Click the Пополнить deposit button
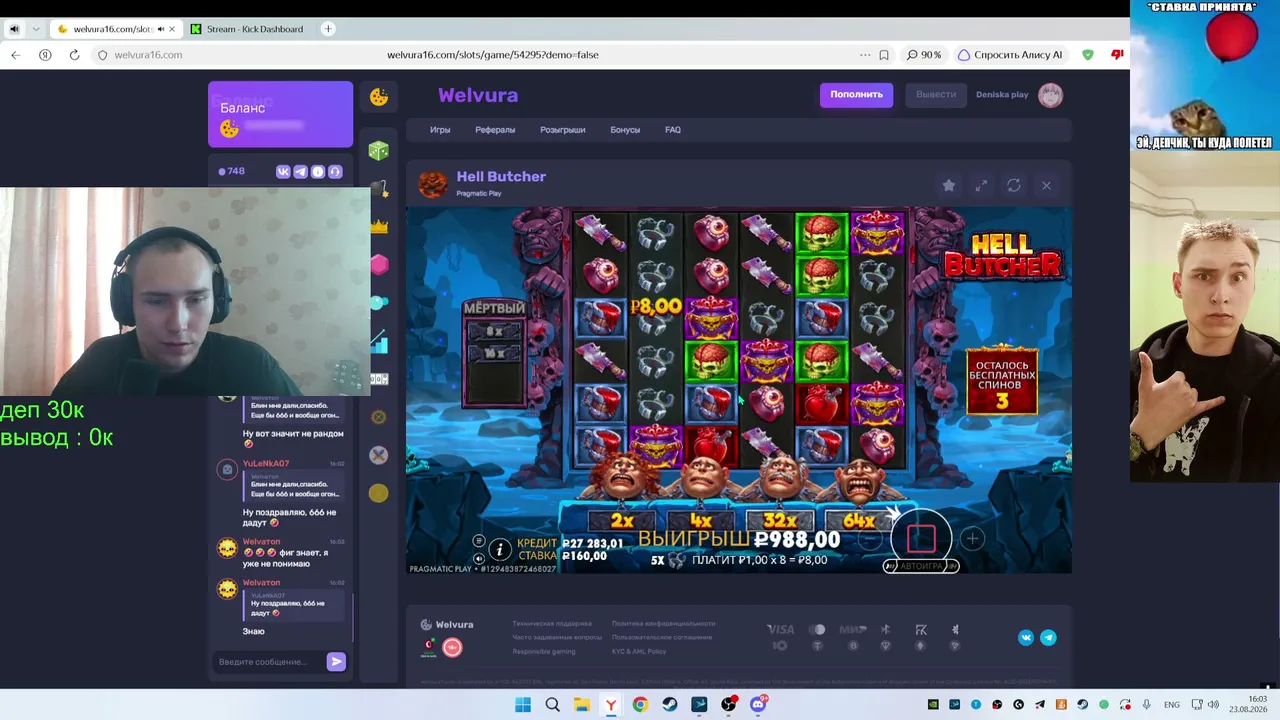The width and height of the screenshot is (1280, 720). pos(856,94)
